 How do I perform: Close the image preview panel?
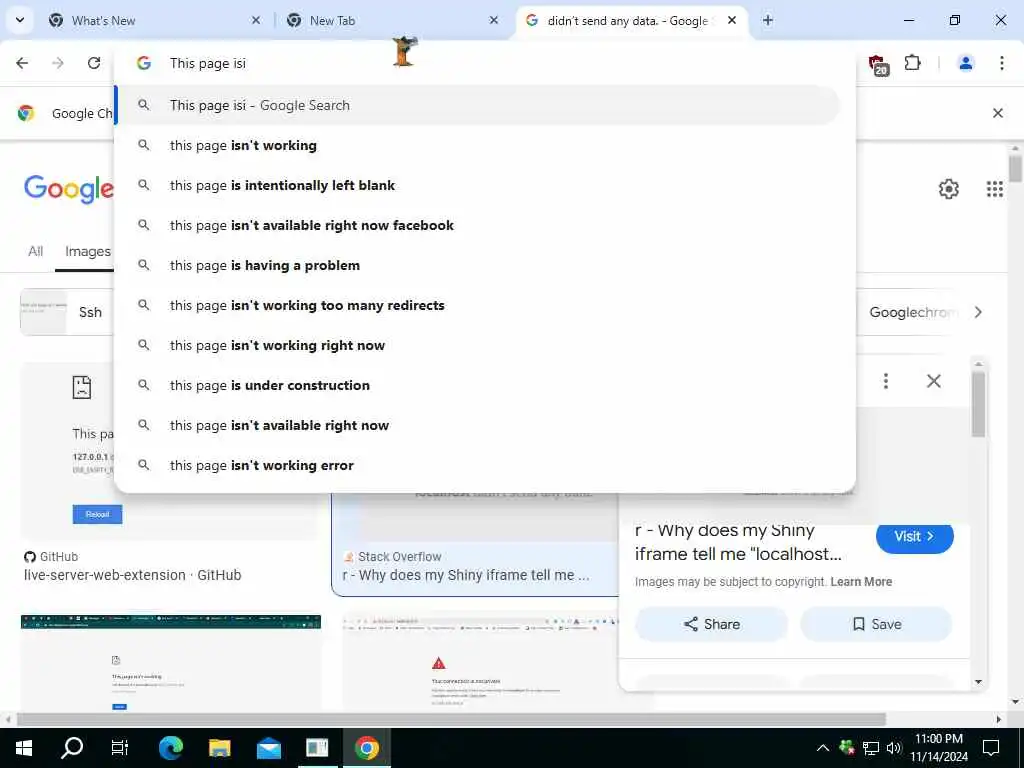point(933,381)
